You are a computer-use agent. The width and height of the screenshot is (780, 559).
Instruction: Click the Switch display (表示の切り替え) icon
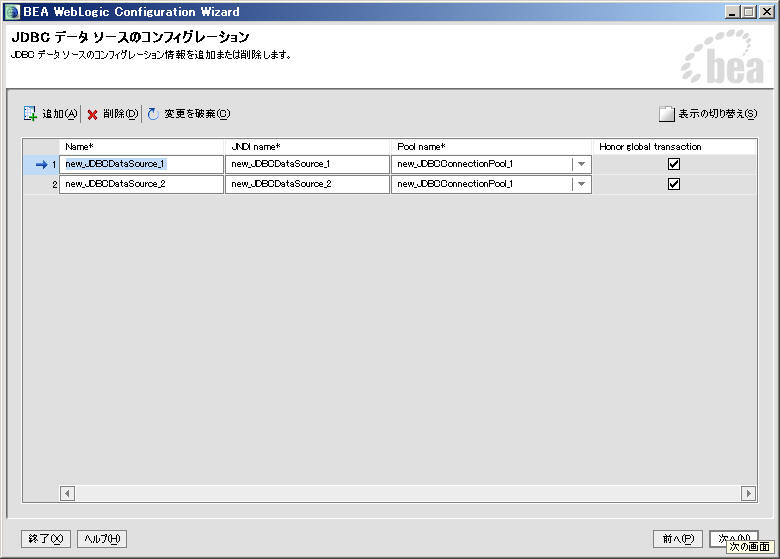[x=666, y=114]
